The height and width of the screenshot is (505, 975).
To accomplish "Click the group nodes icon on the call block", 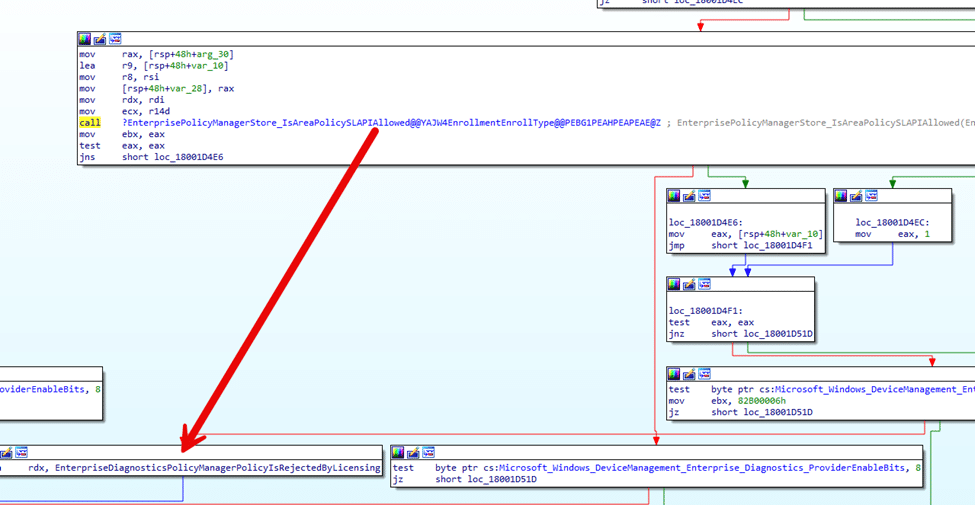I will point(115,39).
